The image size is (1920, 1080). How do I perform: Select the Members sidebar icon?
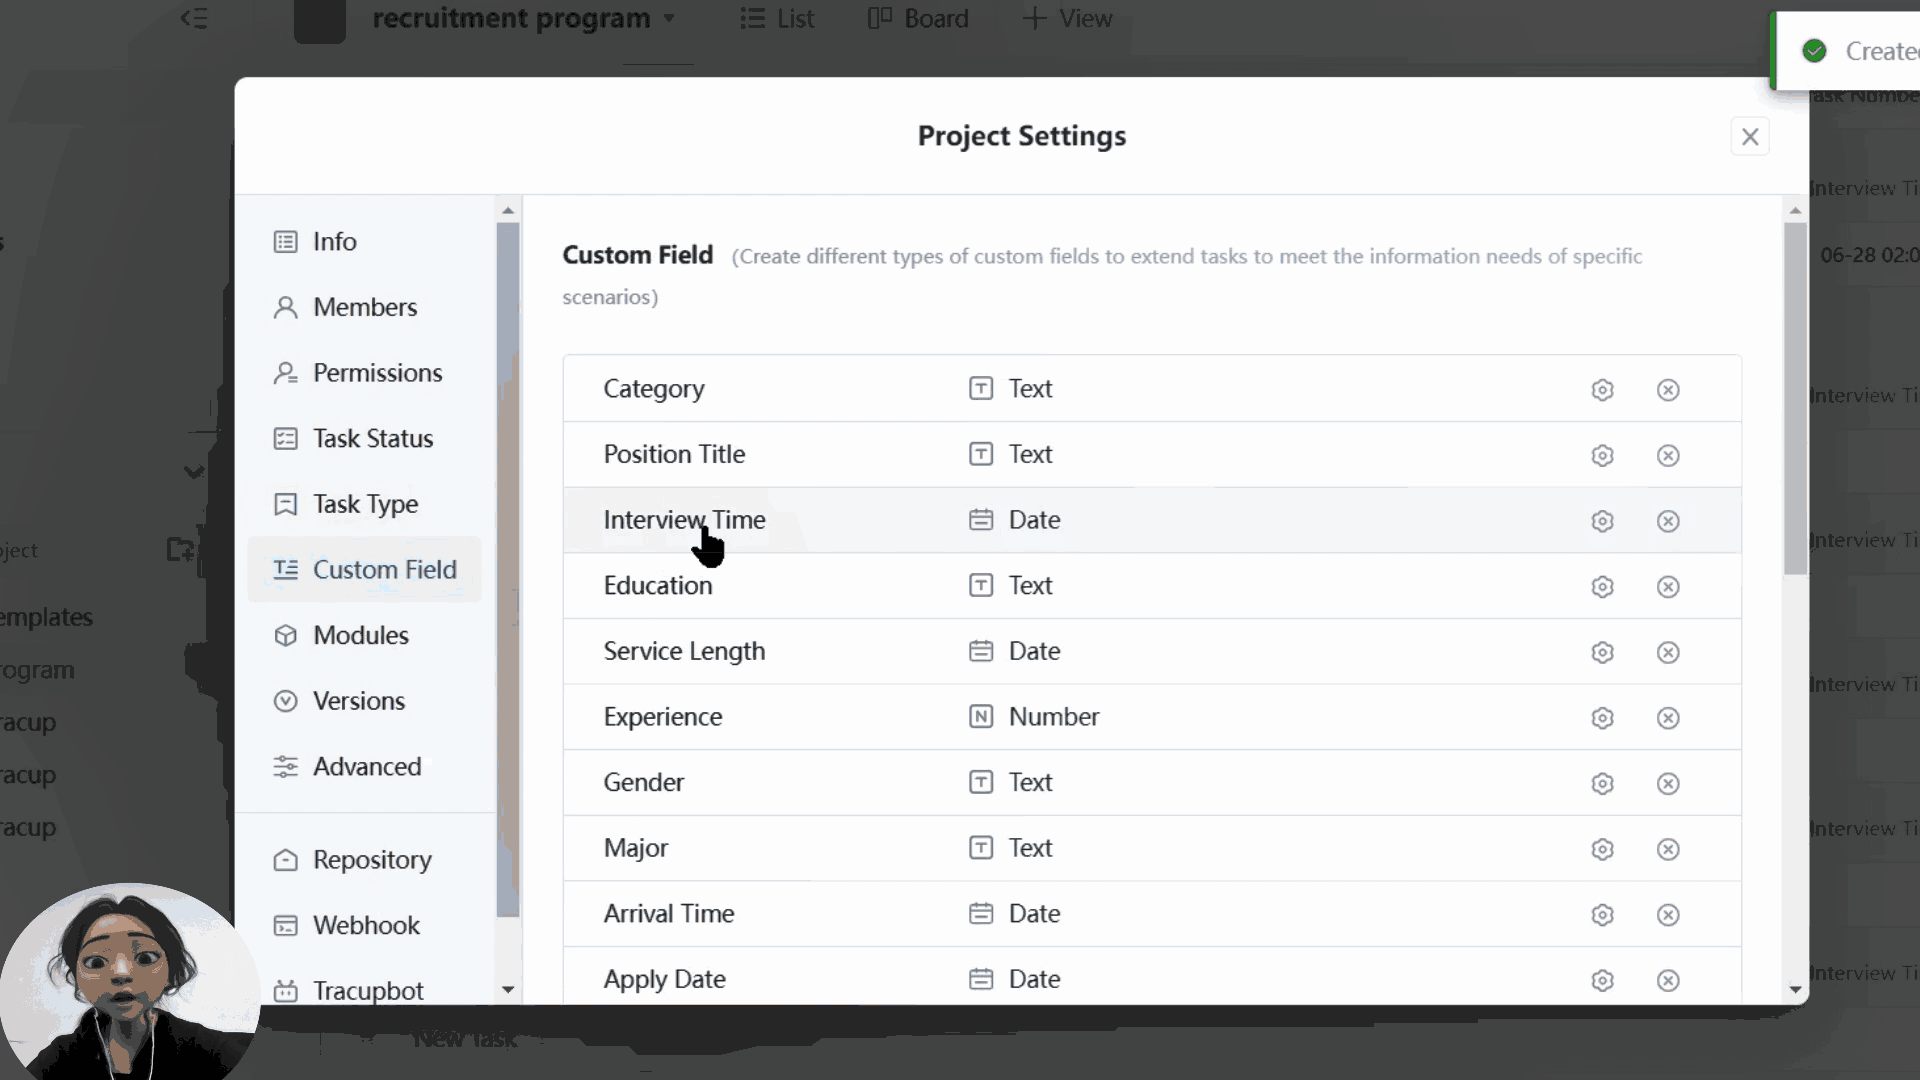pyautogui.click(x=285, y=307)
